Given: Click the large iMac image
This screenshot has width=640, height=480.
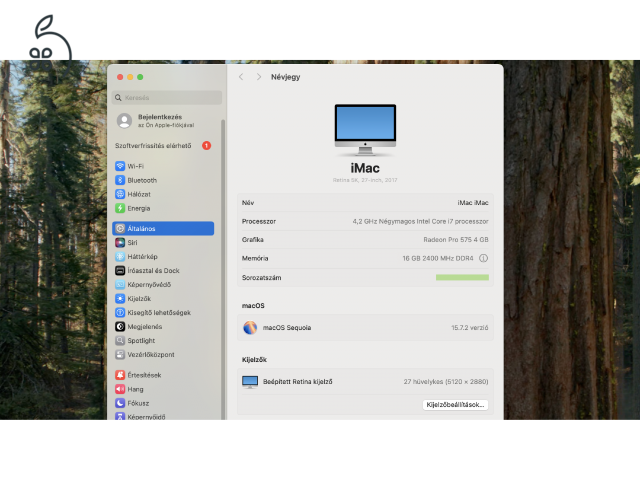Looking at the screenshot, I should pyautogui.click(x=365, y=130).
